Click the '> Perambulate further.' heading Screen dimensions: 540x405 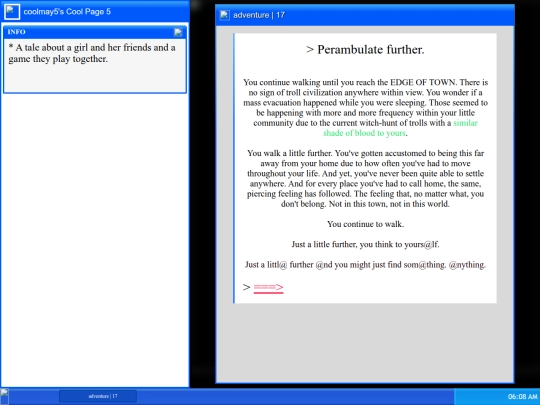click(365, 50)
